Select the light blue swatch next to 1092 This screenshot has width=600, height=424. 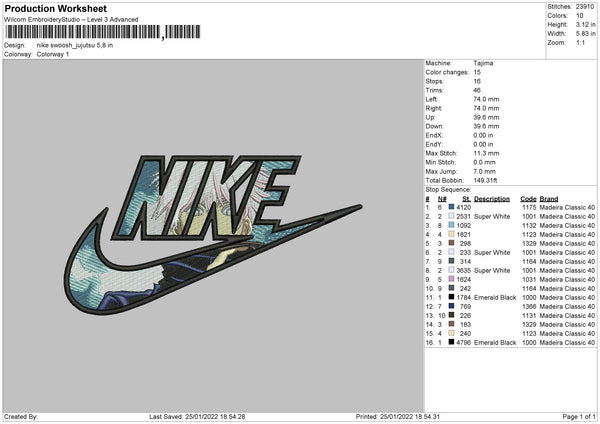click(x=452, y=225)
